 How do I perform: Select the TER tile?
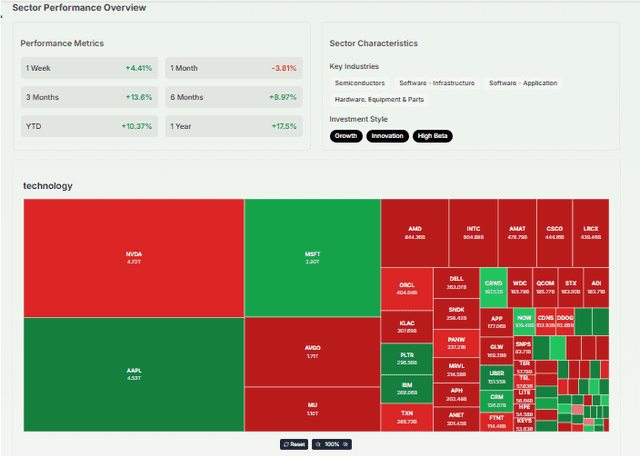[x=524, y=367]
